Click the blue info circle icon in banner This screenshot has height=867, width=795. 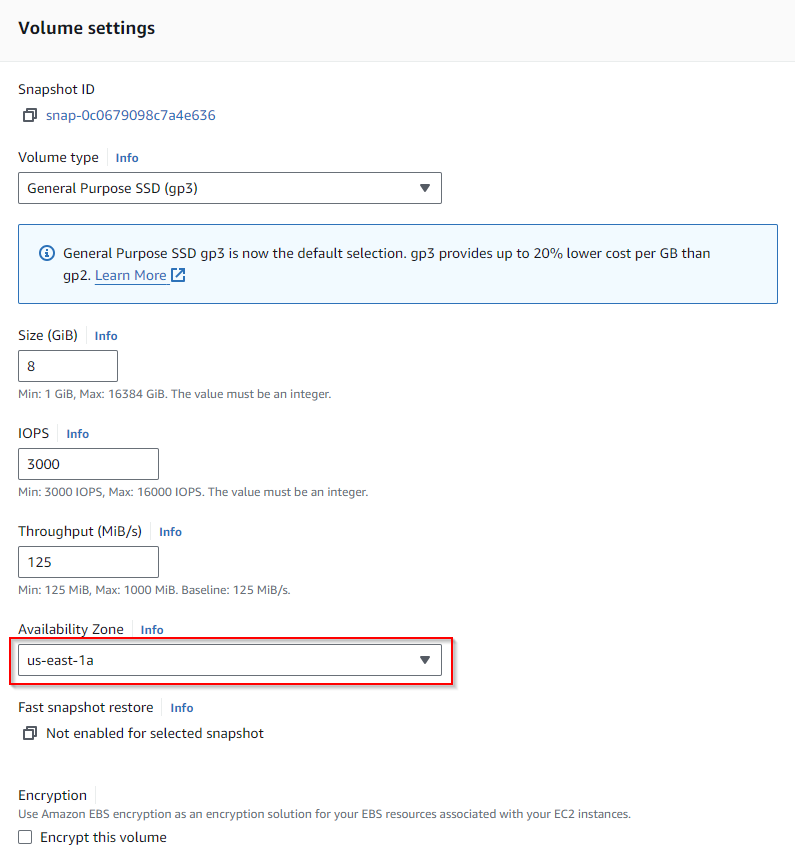click(46, 253)
